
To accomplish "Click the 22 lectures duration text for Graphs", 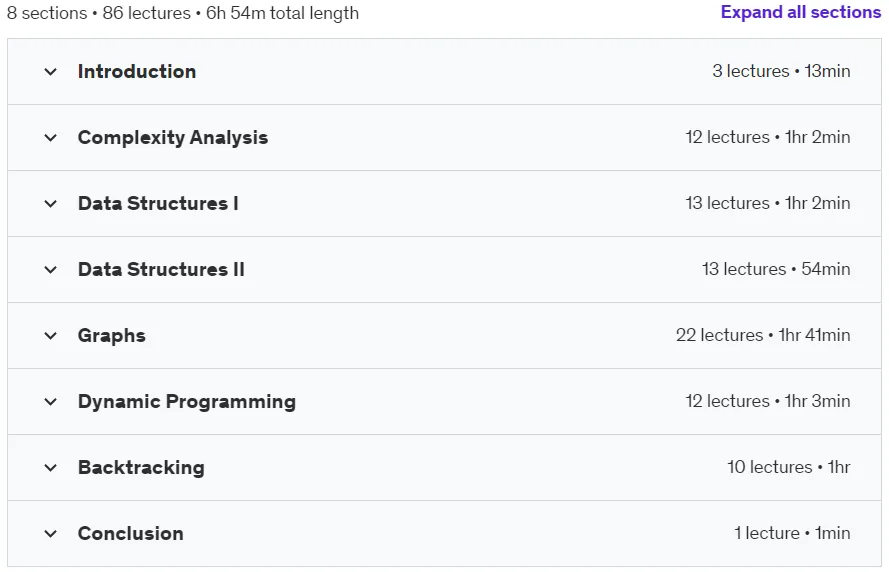I will click(763, 335).
